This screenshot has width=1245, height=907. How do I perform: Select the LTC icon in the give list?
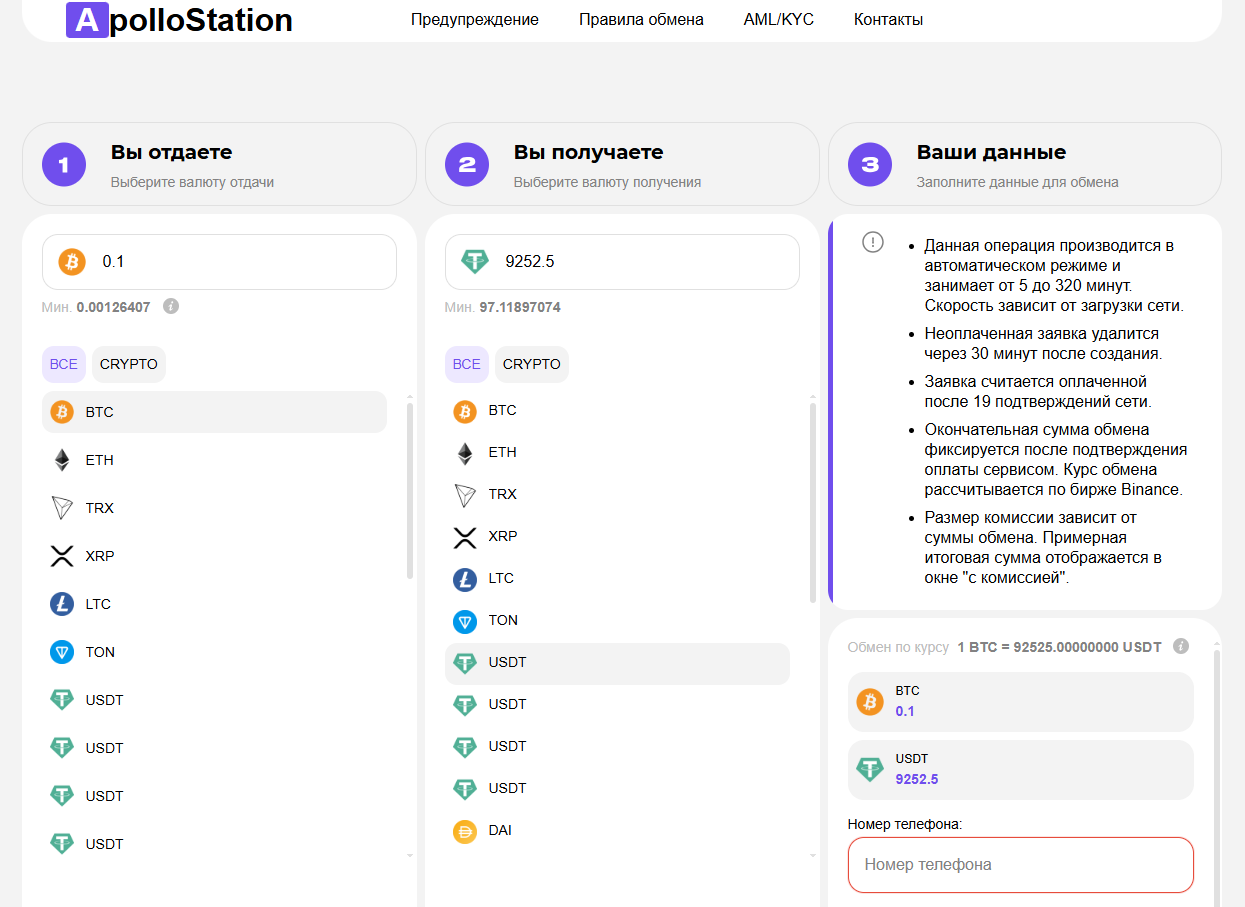click(x=62, y=604)
